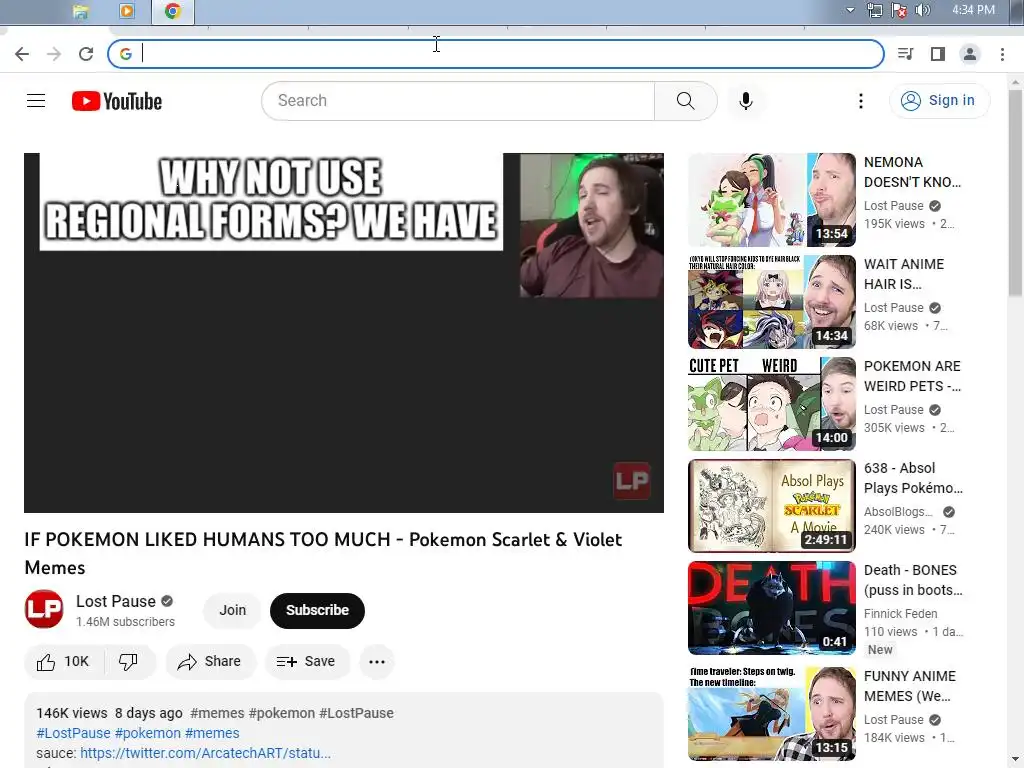Screen dimensions: 1024x768
Task: Save the video to a playlist
Action: pyautogui.click(x=306, y=662)
